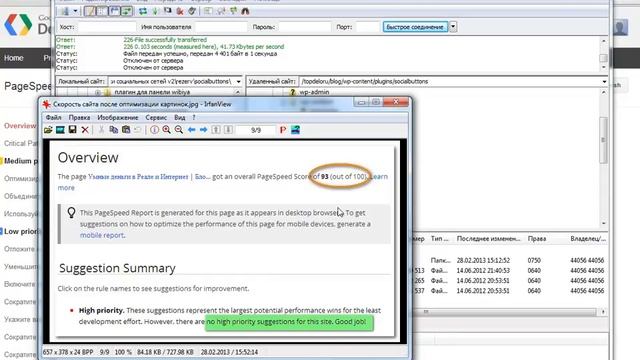The height and width of the screenshot is (360, 640).
Task: Toggle FileZilla transfer queue display
Action: (x=127, y=11)
